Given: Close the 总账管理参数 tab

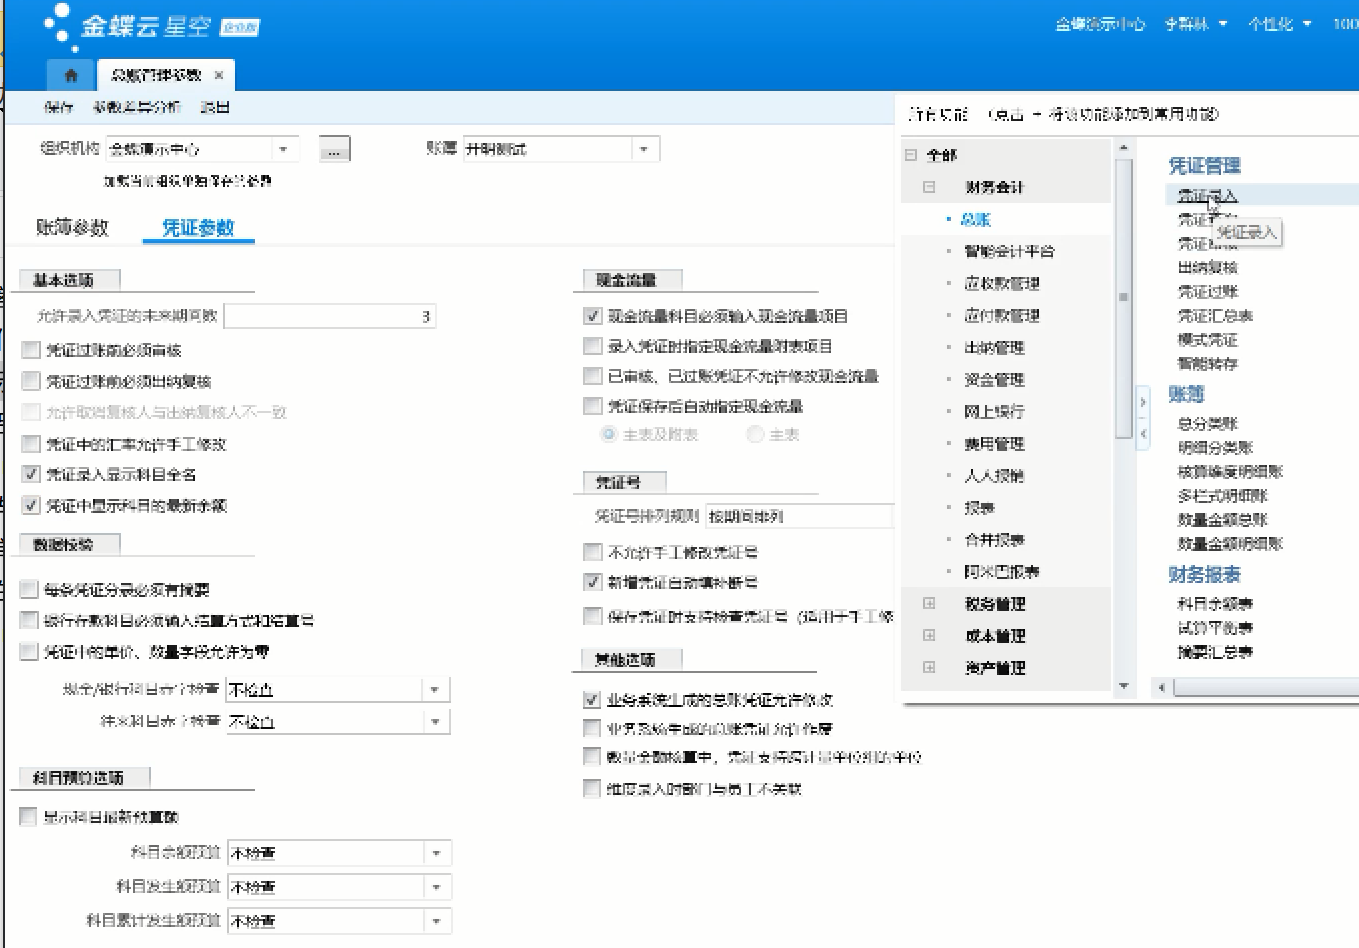Looking at the screenshot, I should tap(219, 75).
